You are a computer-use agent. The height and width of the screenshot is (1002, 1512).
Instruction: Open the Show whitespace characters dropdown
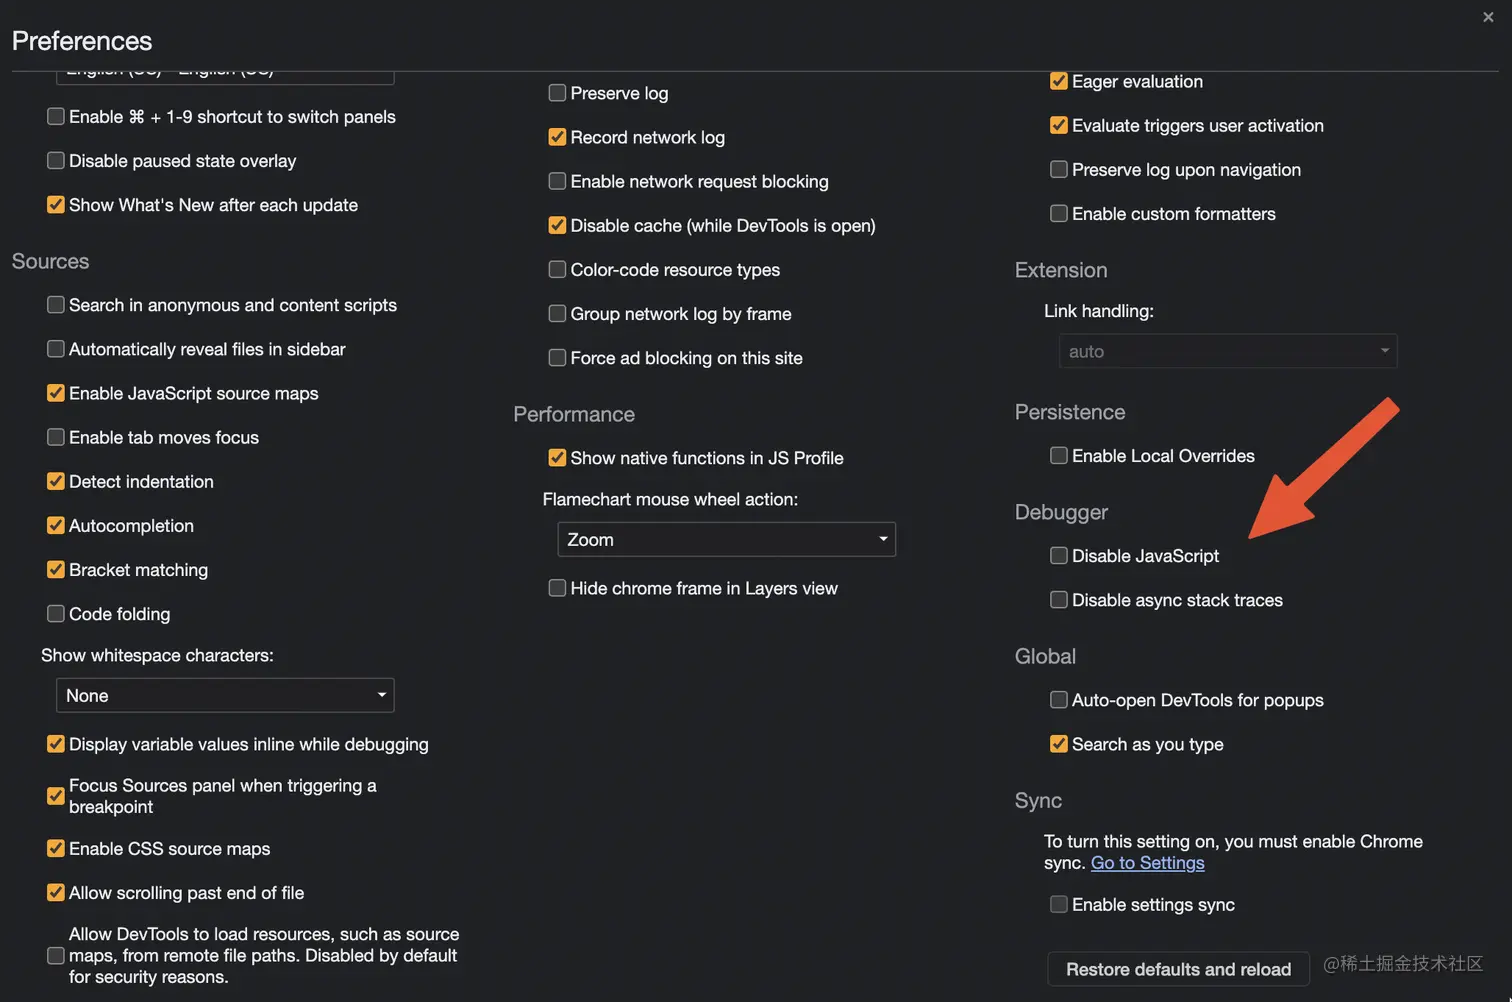[225, 696]
